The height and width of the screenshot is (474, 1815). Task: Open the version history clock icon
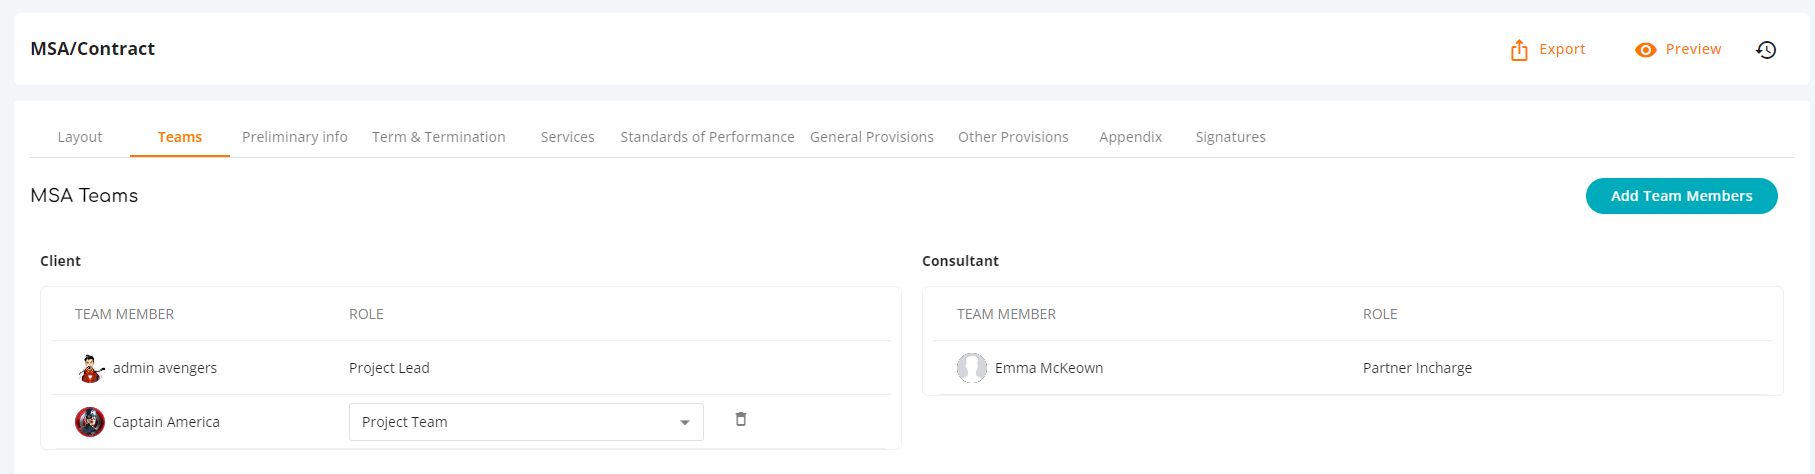(x=1766, y=50)
